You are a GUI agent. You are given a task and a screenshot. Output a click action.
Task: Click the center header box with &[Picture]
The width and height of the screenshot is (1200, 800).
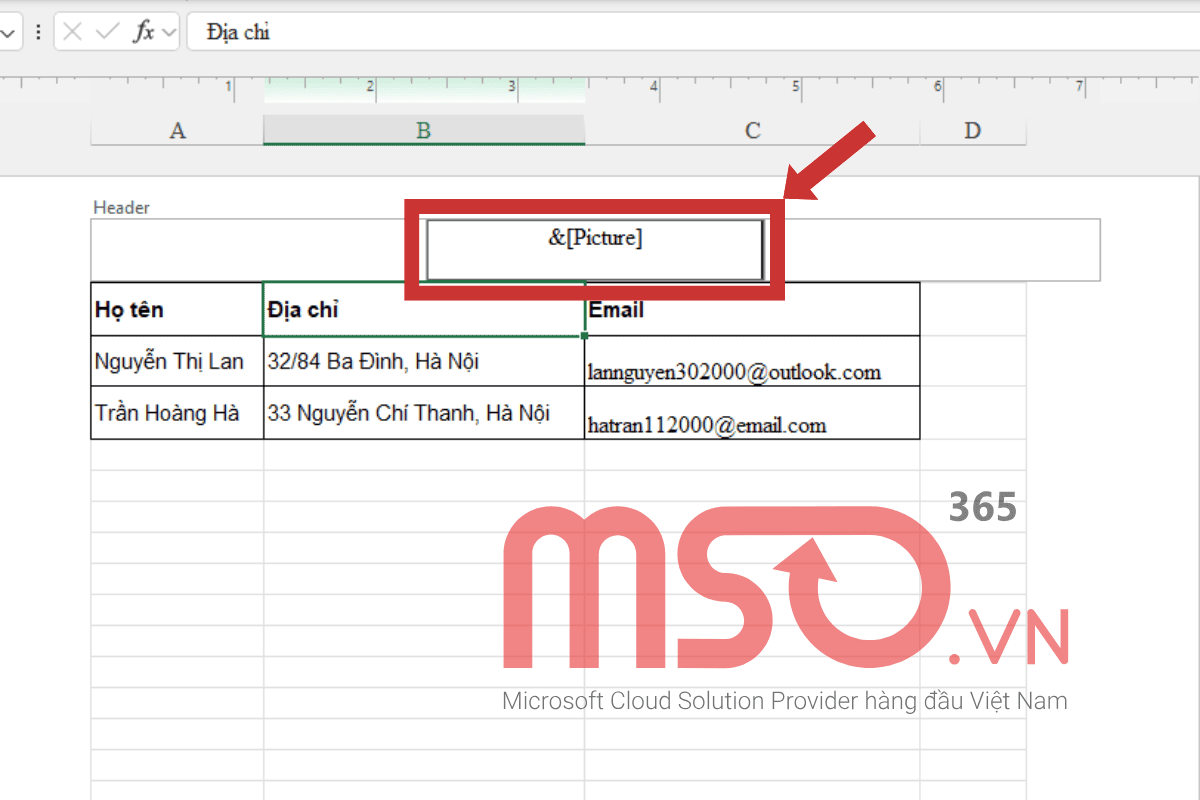(595, 250)
